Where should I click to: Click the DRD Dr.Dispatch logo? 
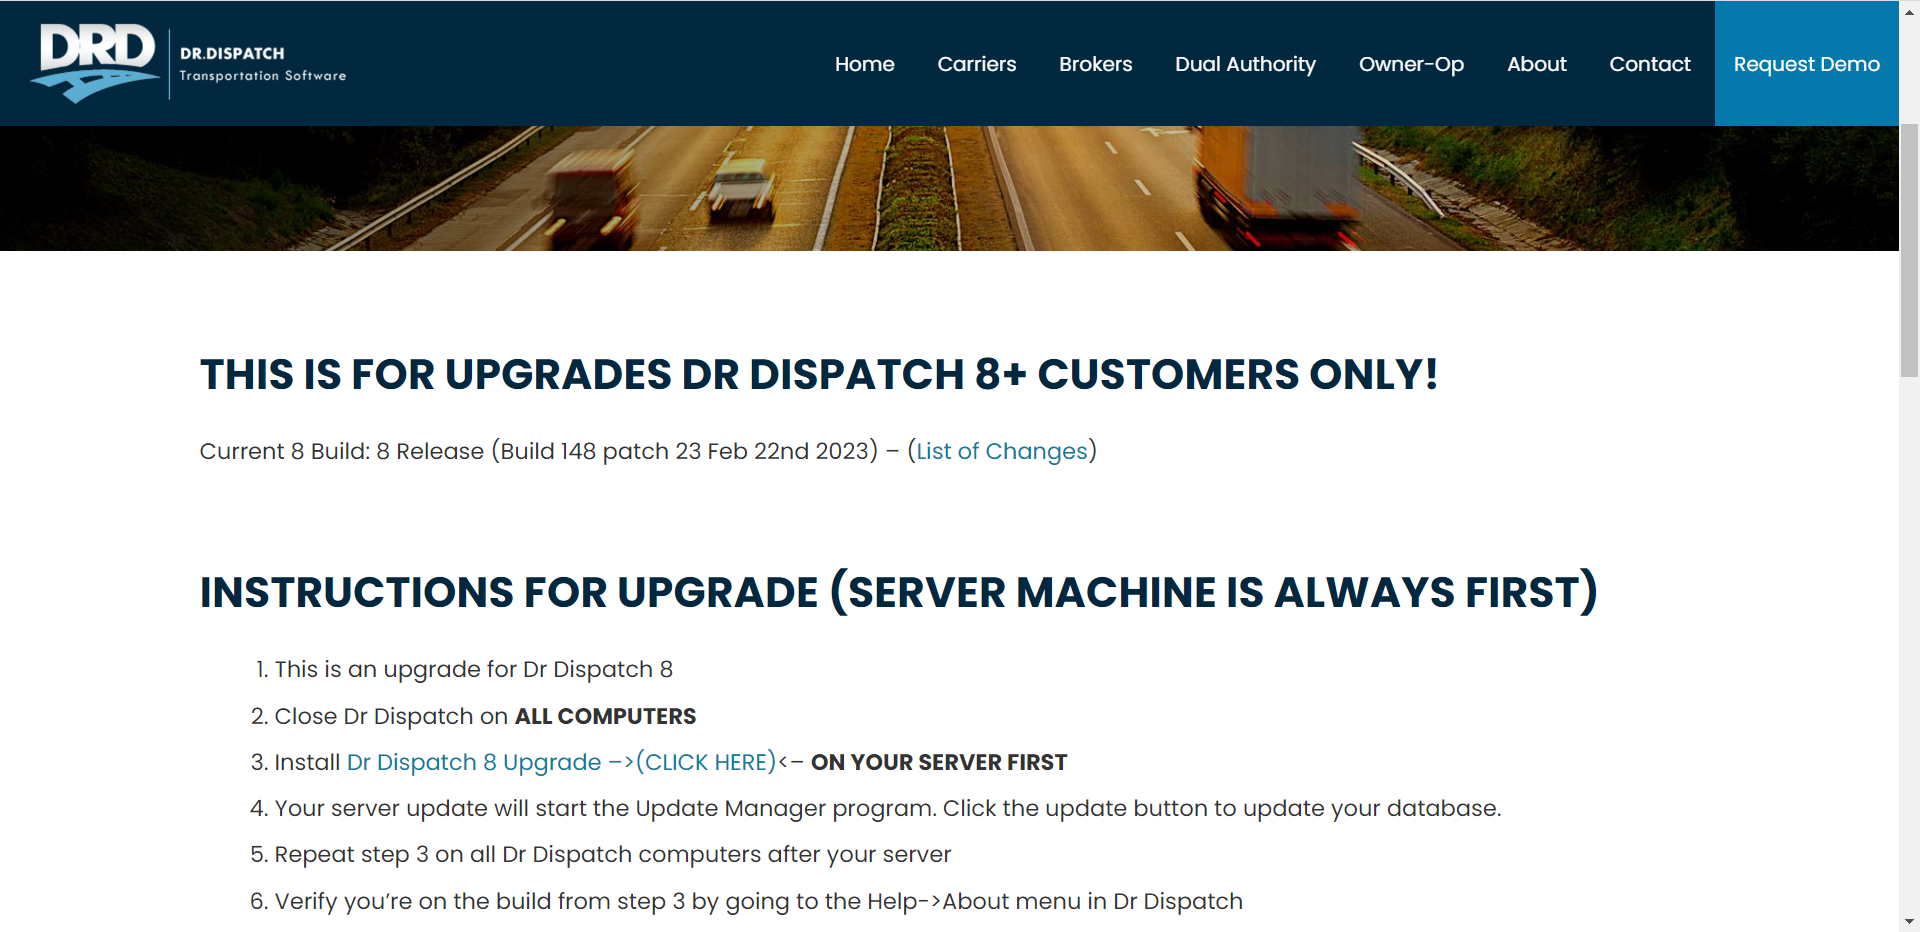click(x=188, y=63)
